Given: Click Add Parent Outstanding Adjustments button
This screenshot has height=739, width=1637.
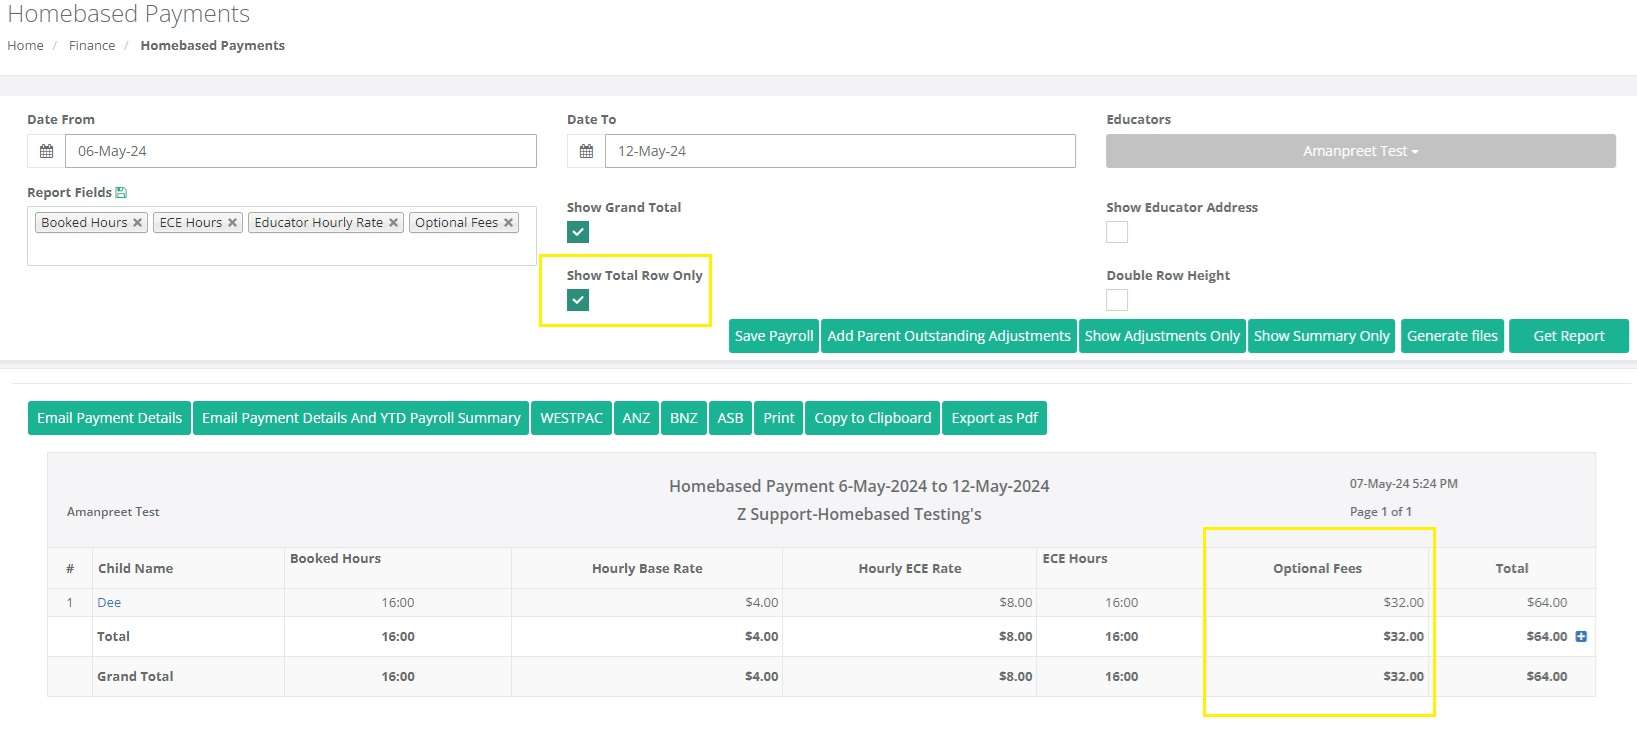Looking at the screenshot, I should tap(949, 336).
